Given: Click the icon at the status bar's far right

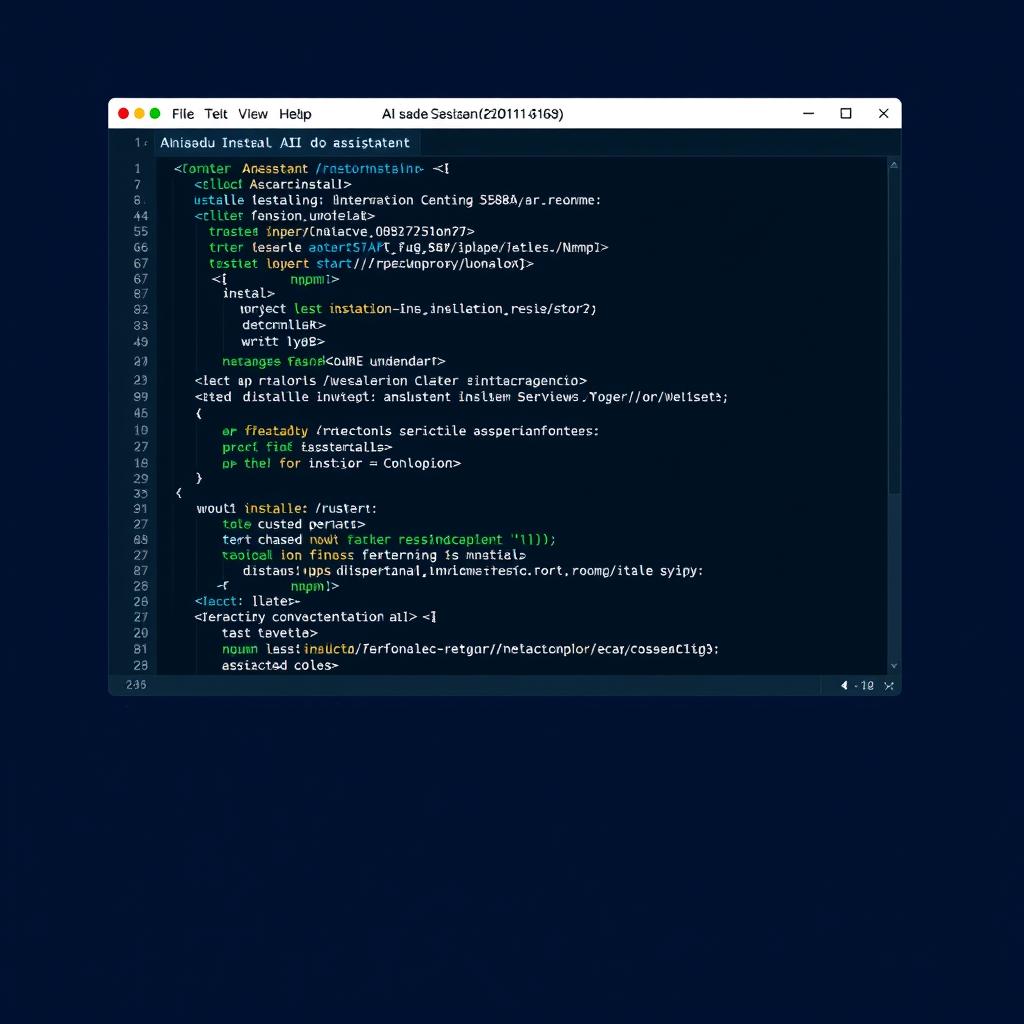Looking at the screenshot, I should (x=888, y=685).
